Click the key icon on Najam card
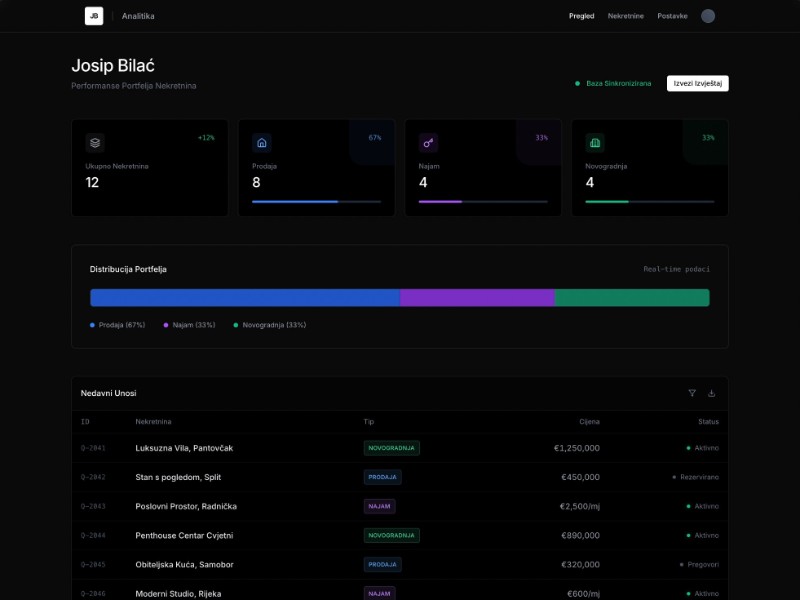 tap(428, 142)
